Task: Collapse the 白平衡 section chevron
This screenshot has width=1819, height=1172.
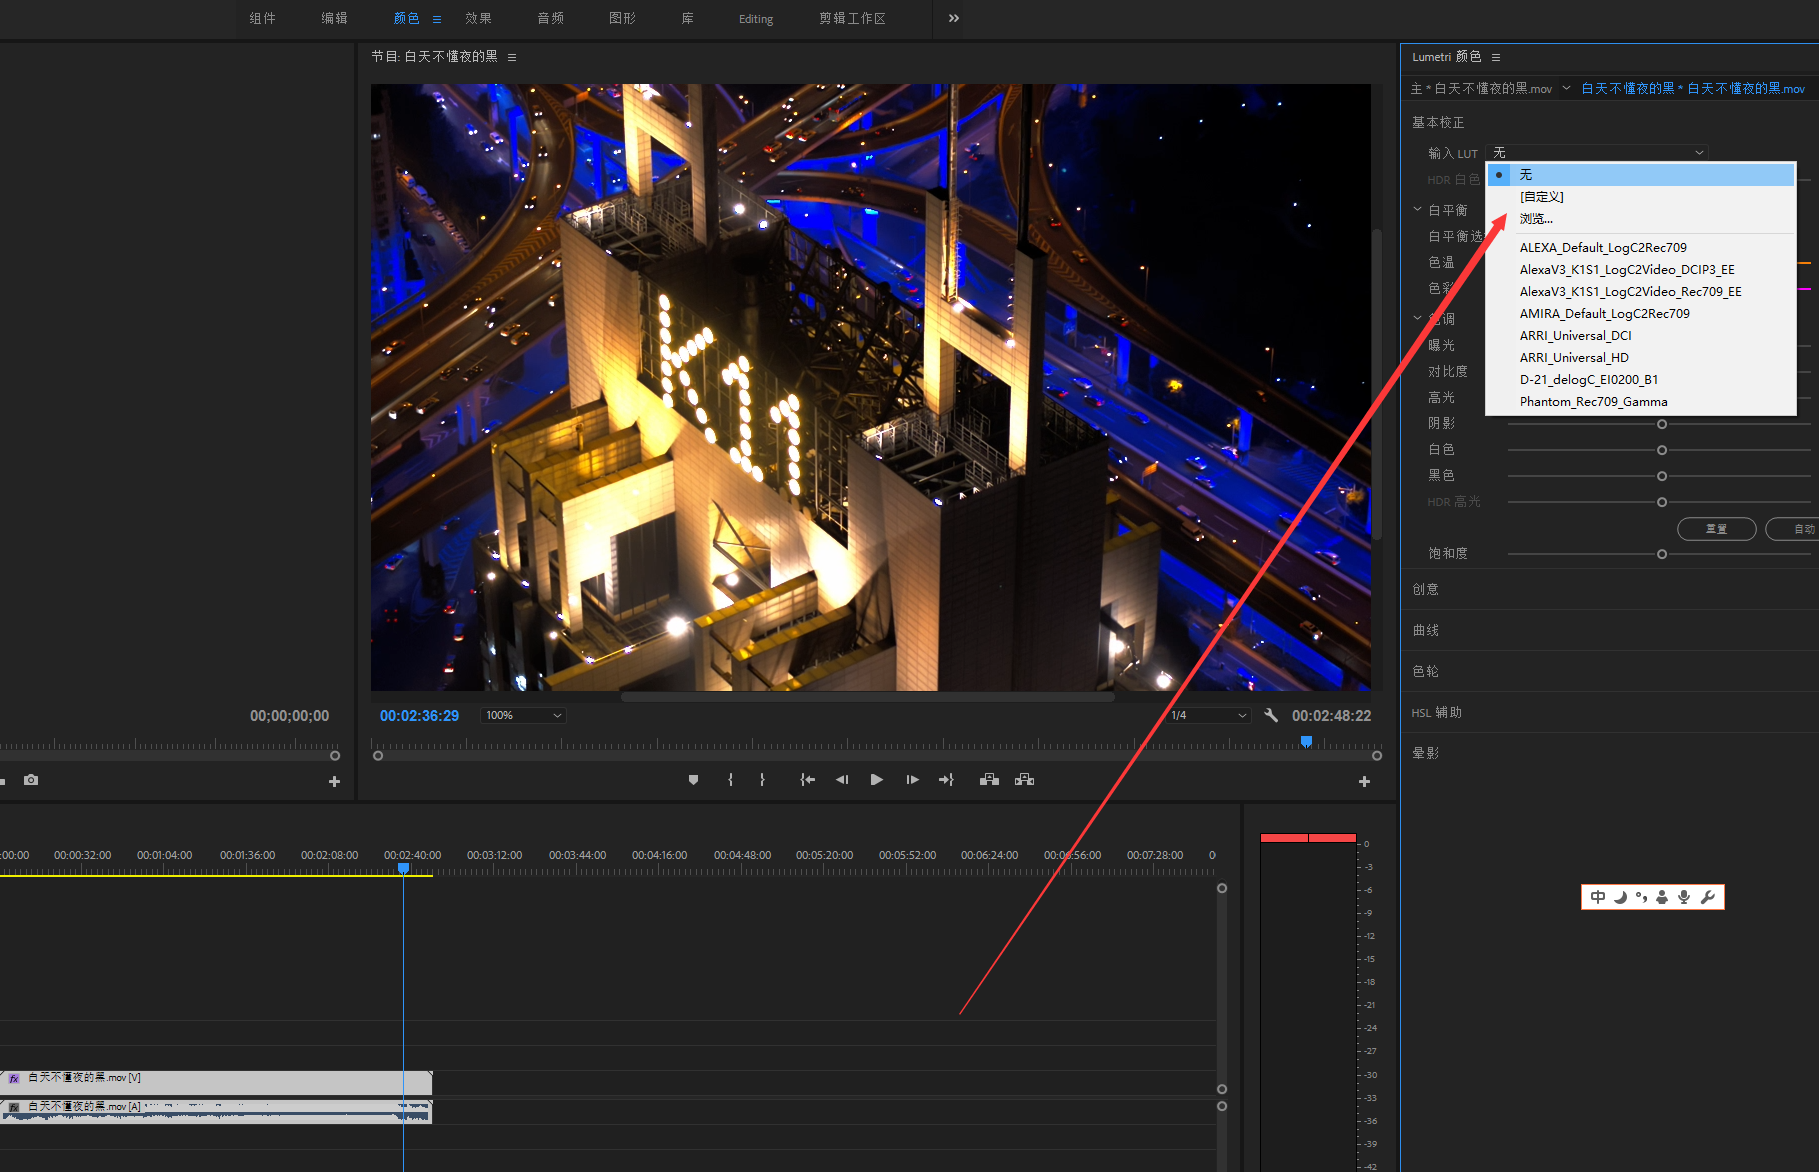Action: click(x=1417, y=210)
